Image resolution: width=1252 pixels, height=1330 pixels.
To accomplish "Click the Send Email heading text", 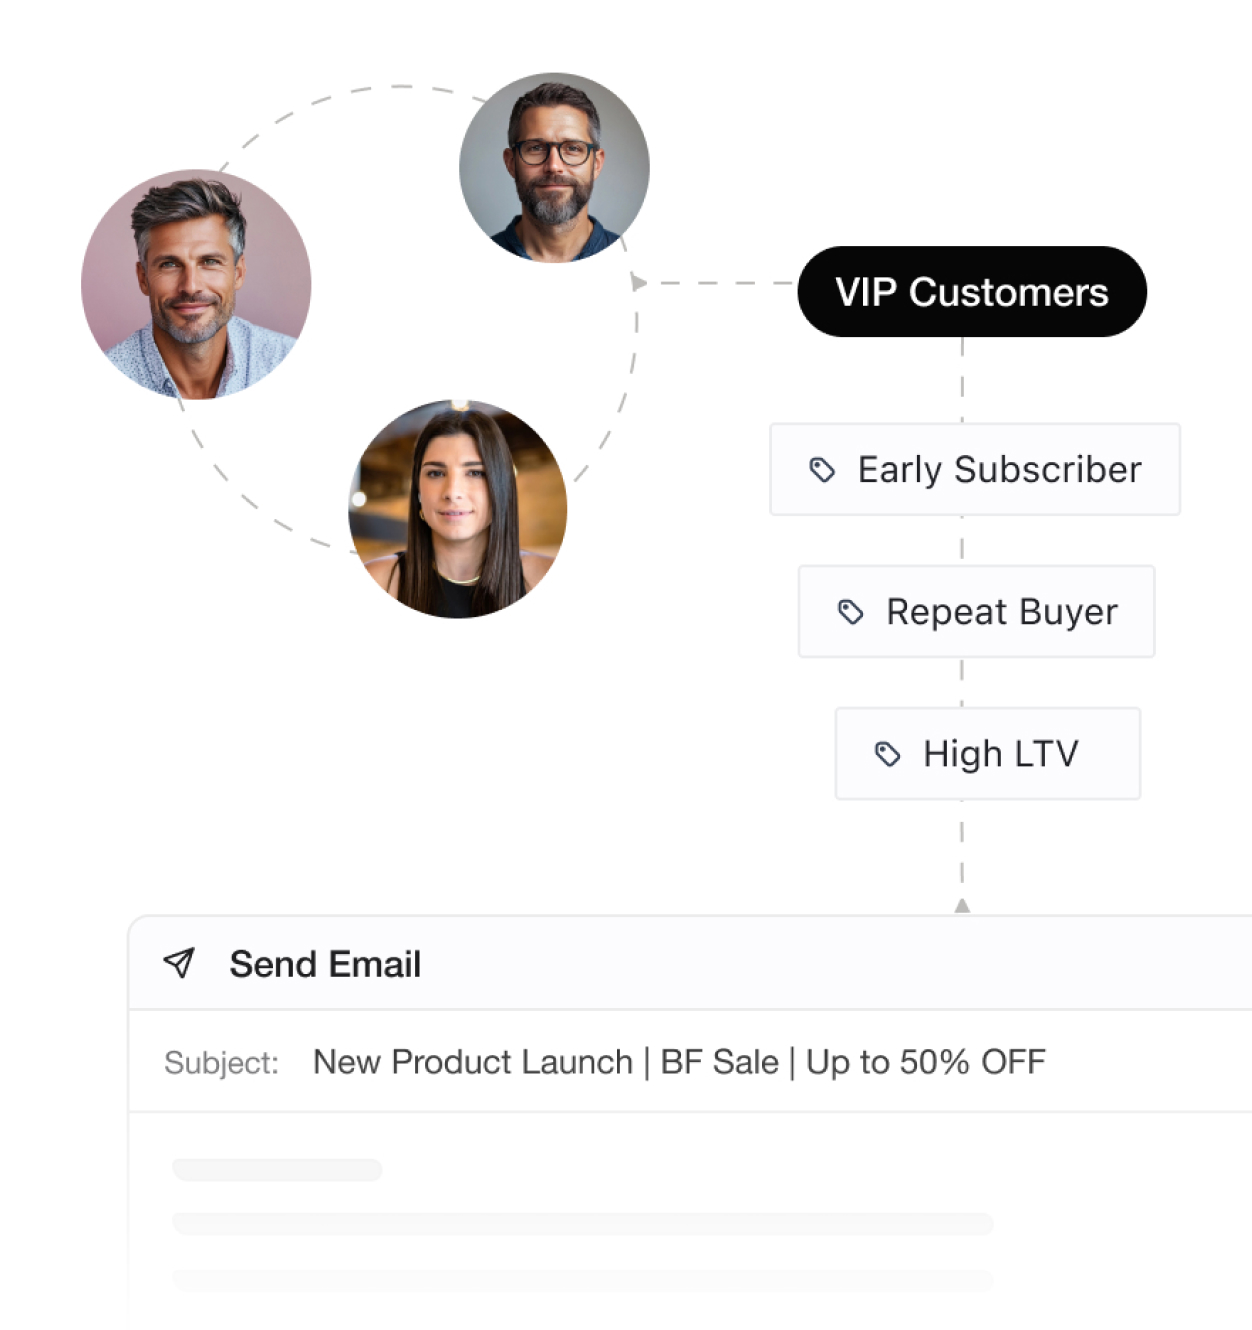I will [325, 964].
